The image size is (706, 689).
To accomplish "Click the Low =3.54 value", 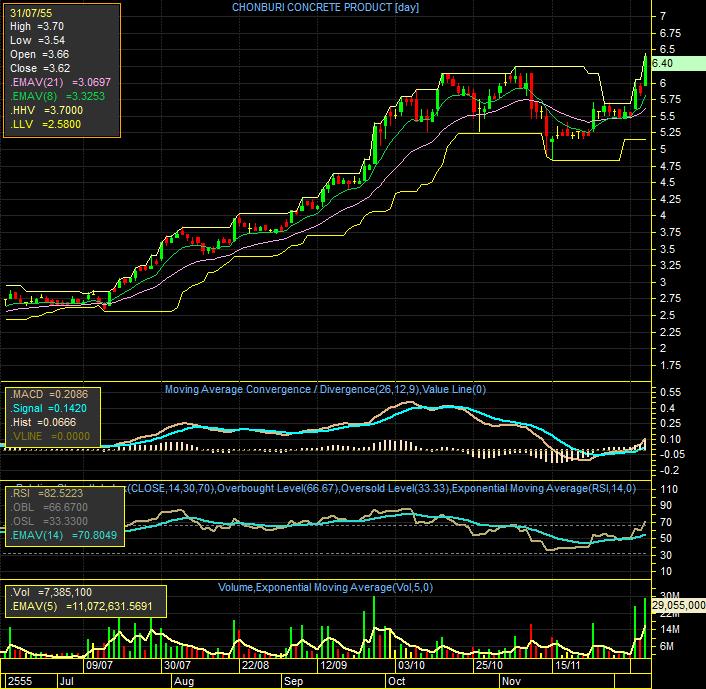I will 37,41.
